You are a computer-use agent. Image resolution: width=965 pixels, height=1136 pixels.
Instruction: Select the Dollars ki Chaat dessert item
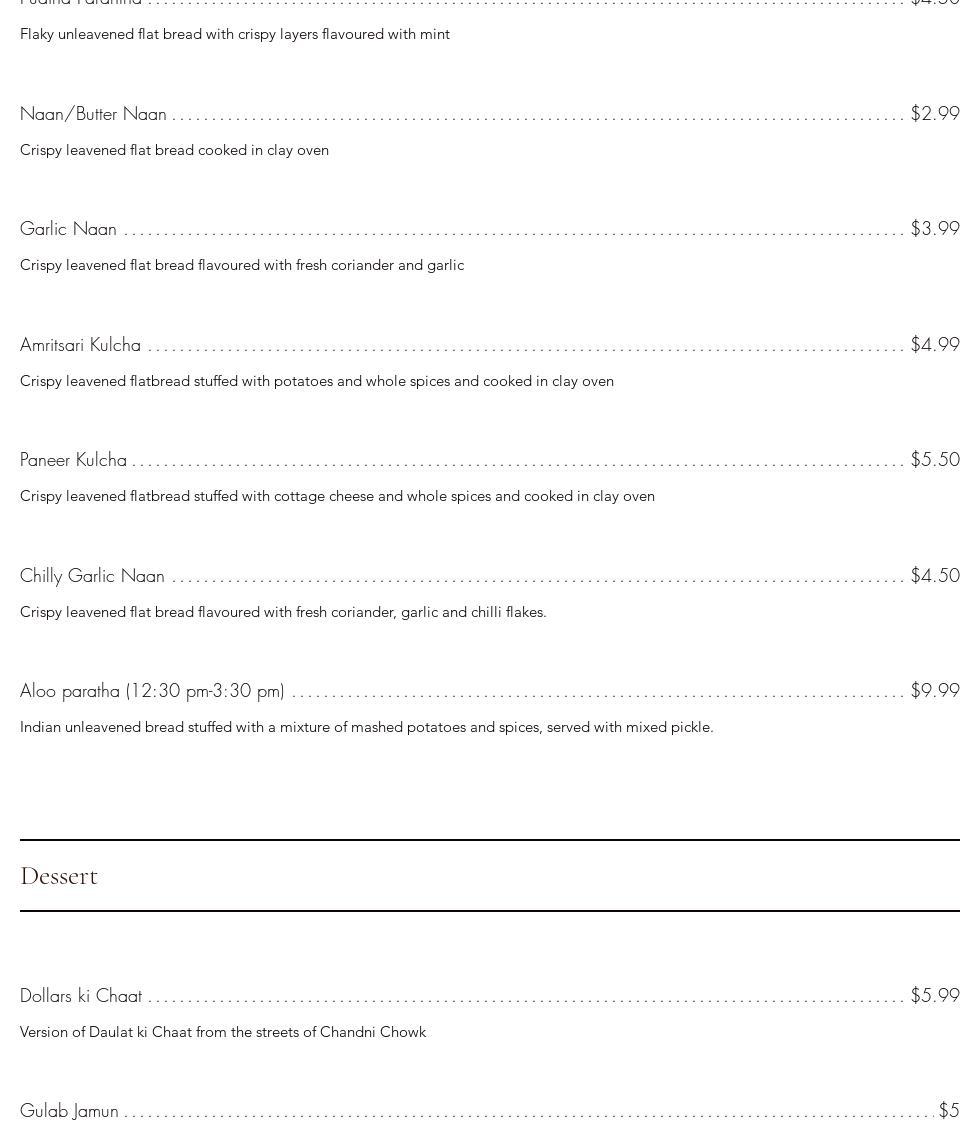point(81,996)
